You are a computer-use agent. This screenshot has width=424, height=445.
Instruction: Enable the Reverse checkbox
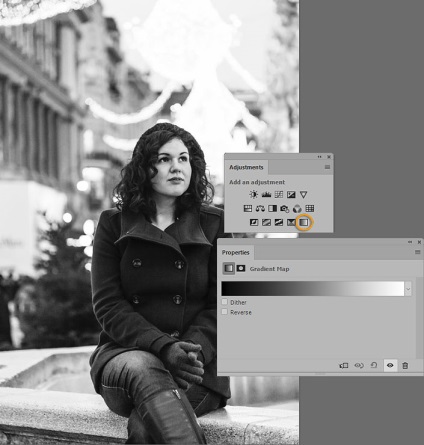pos(225,312)
